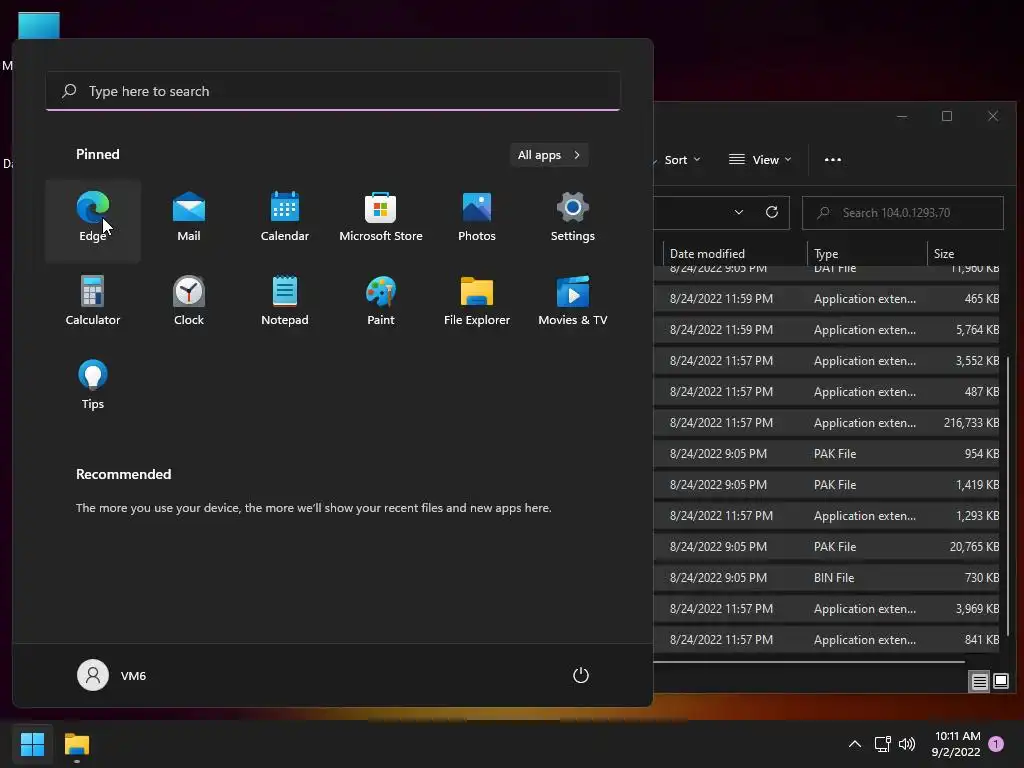Sort by the Size column header
This screenshot has height=768, width=1024.
[964, 253]
